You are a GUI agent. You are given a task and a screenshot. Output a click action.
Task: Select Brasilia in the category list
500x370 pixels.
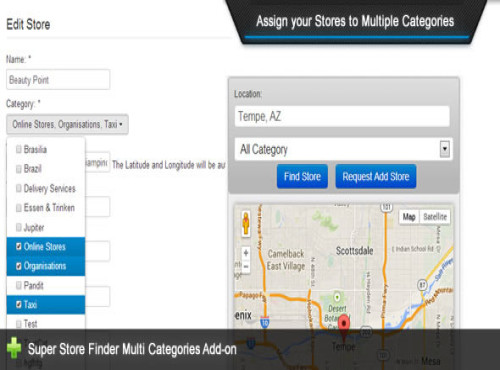tap(46, 149)
